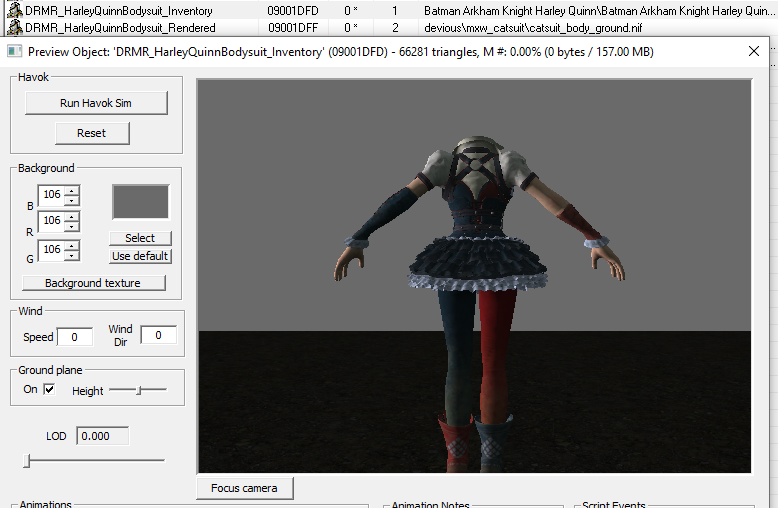Screen dimensions: 778x508
Task: Decrease the R background value
Action: pos(72,226)
